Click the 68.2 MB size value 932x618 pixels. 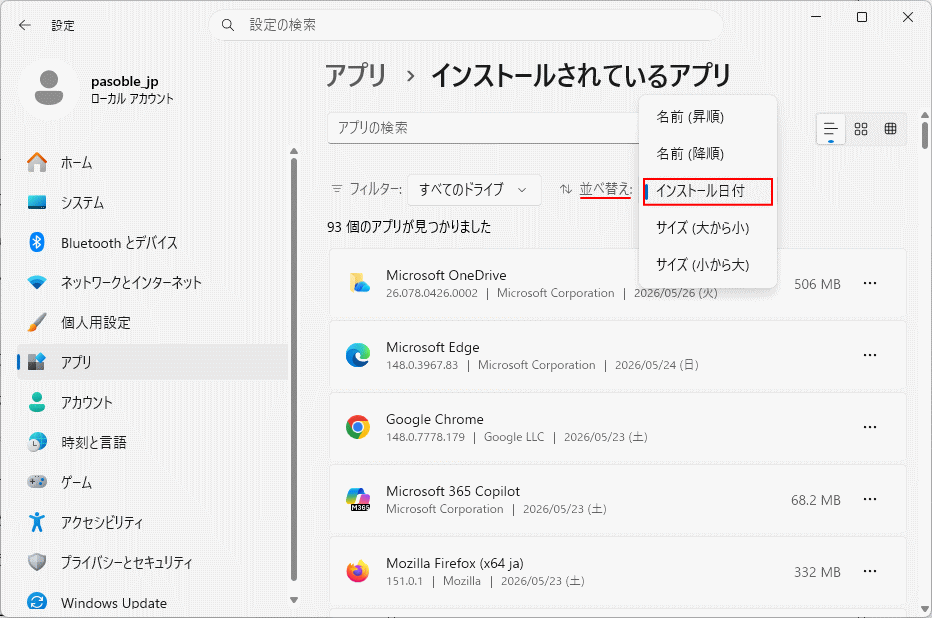click(816, 500)
